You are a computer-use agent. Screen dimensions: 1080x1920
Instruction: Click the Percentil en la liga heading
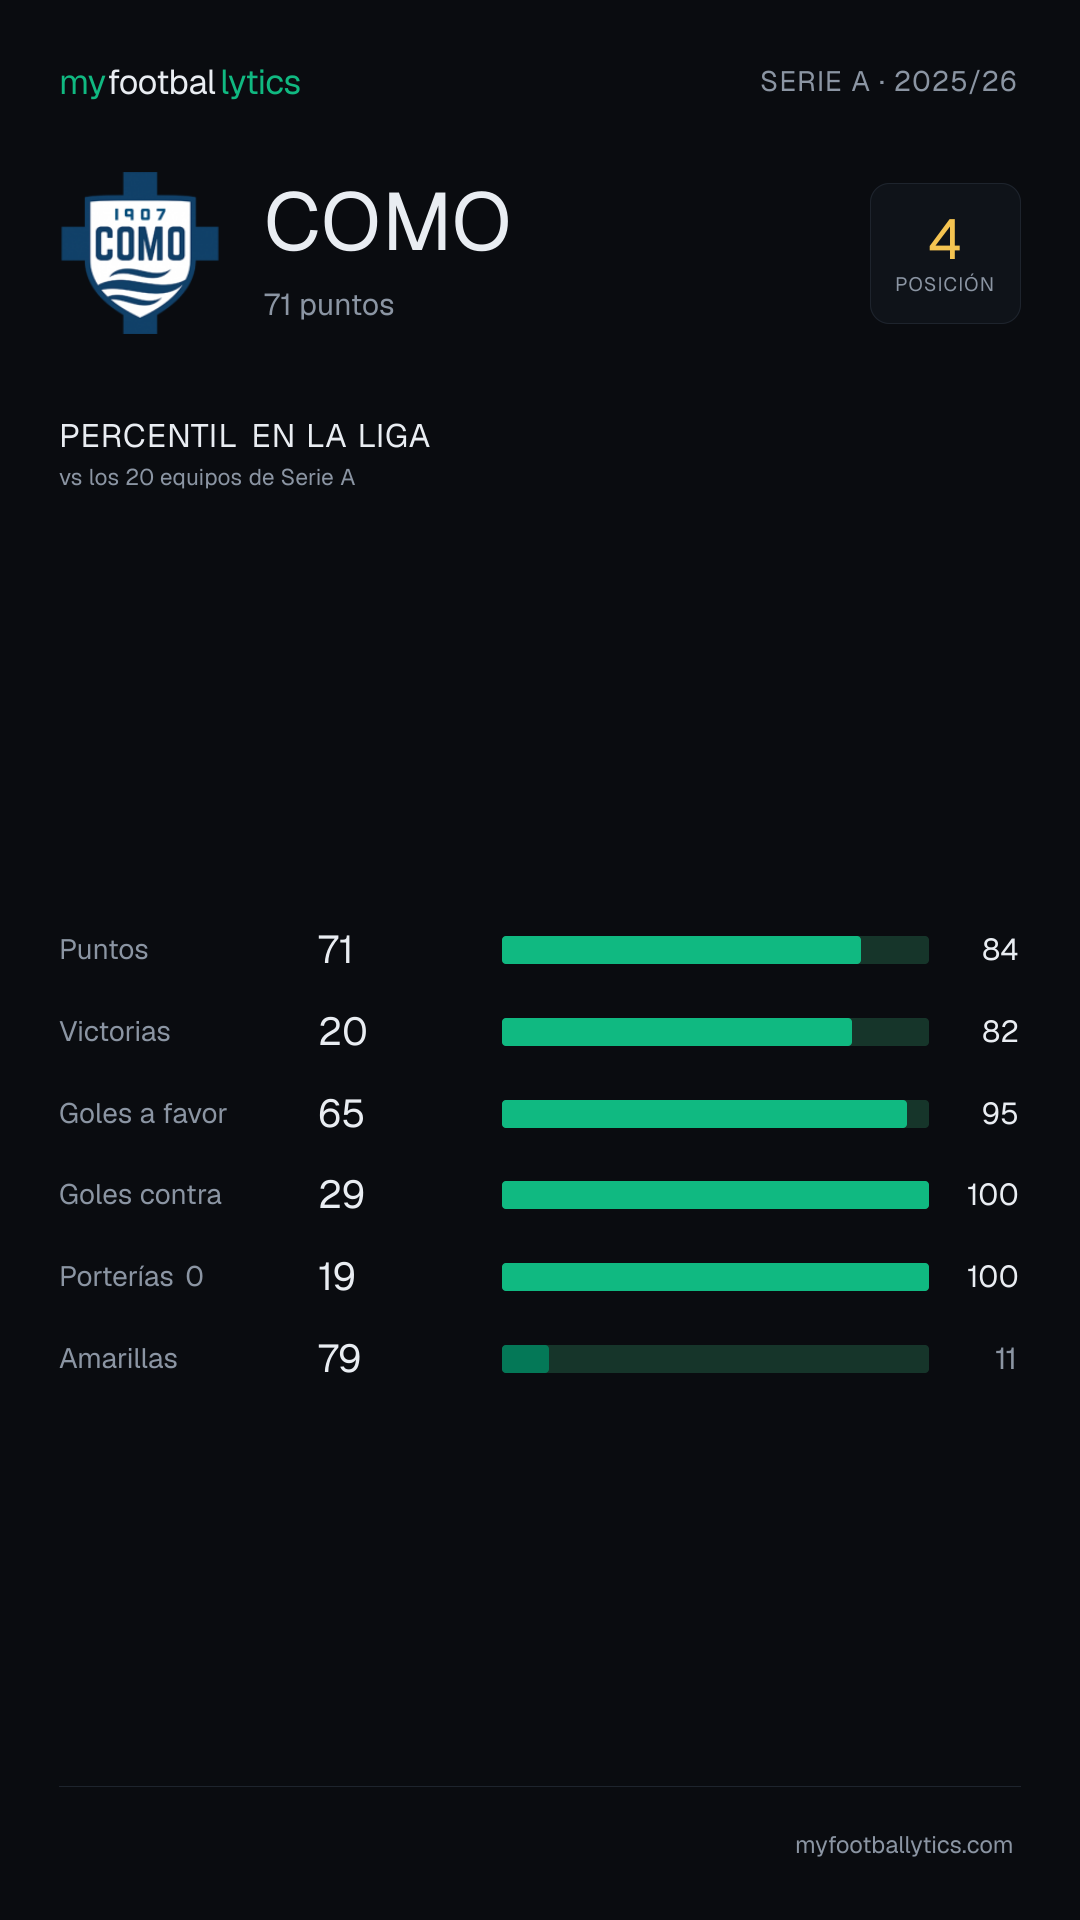[245, 436]
